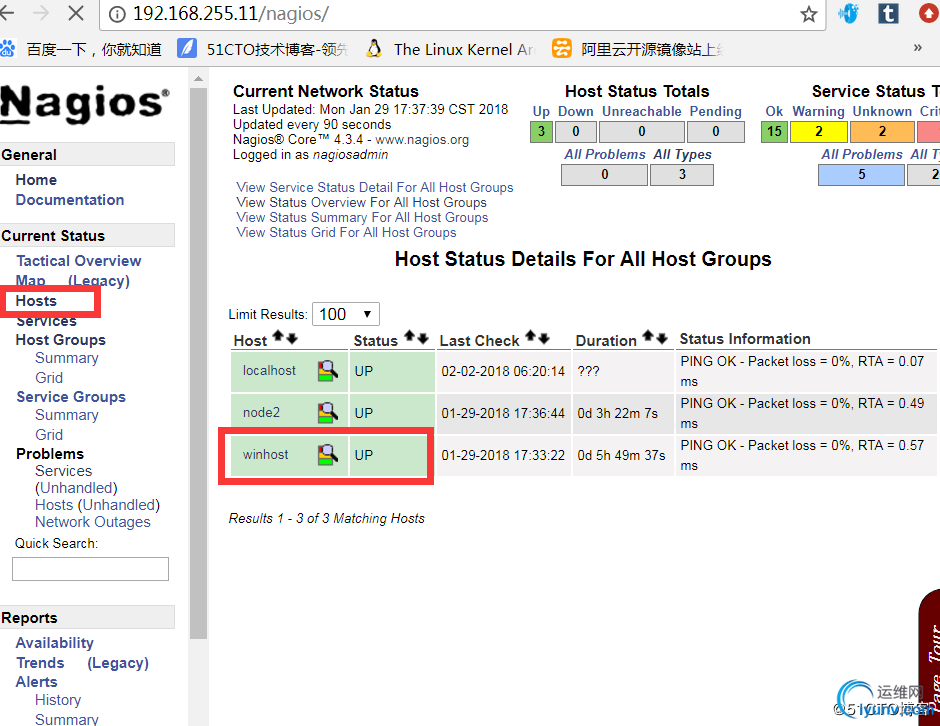Open the Baidu bookmark
Screen dimensions: 940x726
pos(82,49)
